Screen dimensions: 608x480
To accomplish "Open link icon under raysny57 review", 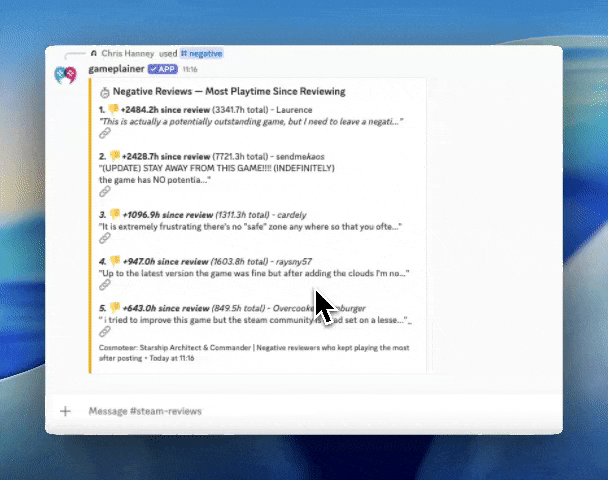I will 105,285.
